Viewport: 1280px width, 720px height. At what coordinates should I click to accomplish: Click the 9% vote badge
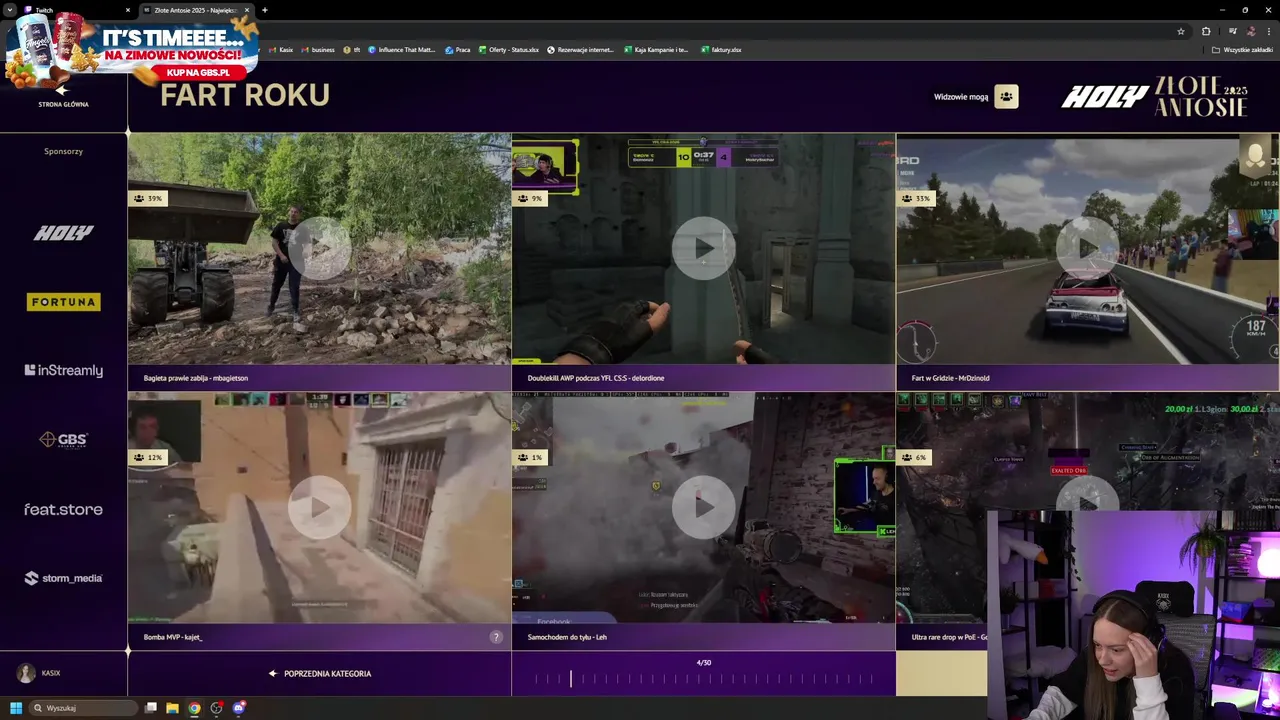point(530,198)
